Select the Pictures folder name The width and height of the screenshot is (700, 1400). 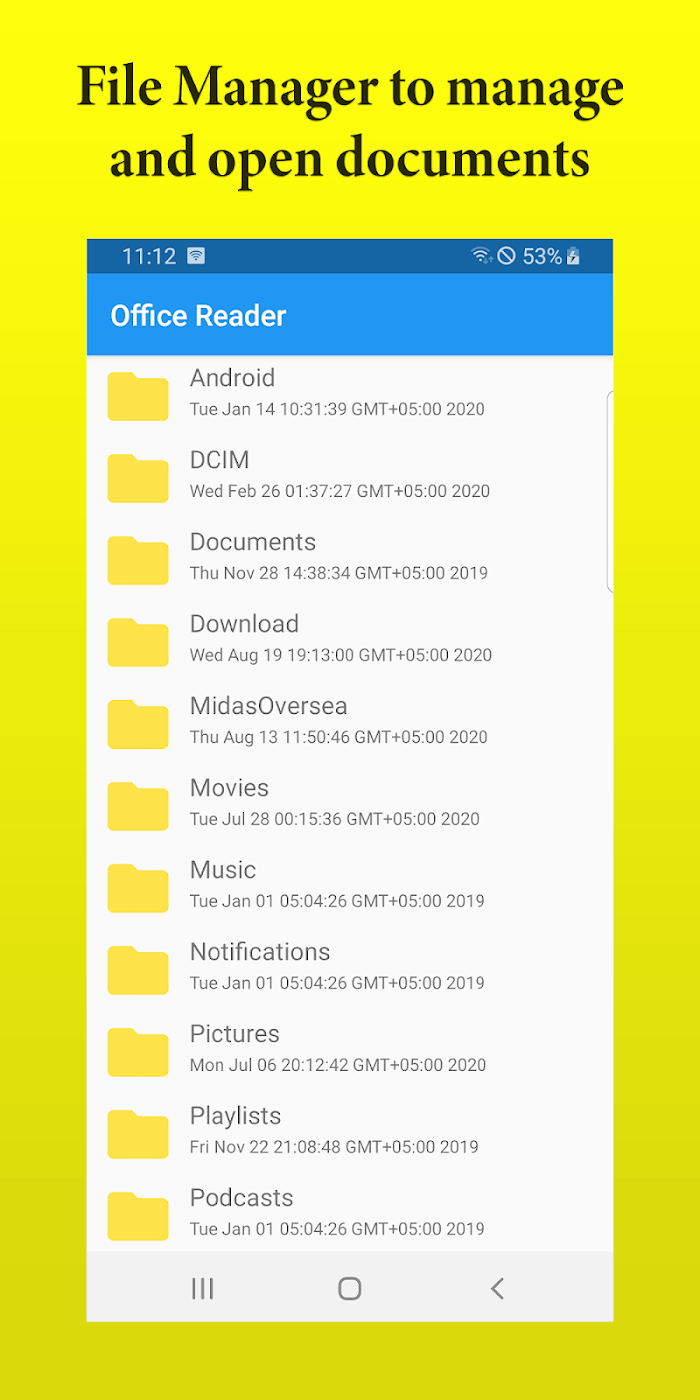coord(235,1034)
